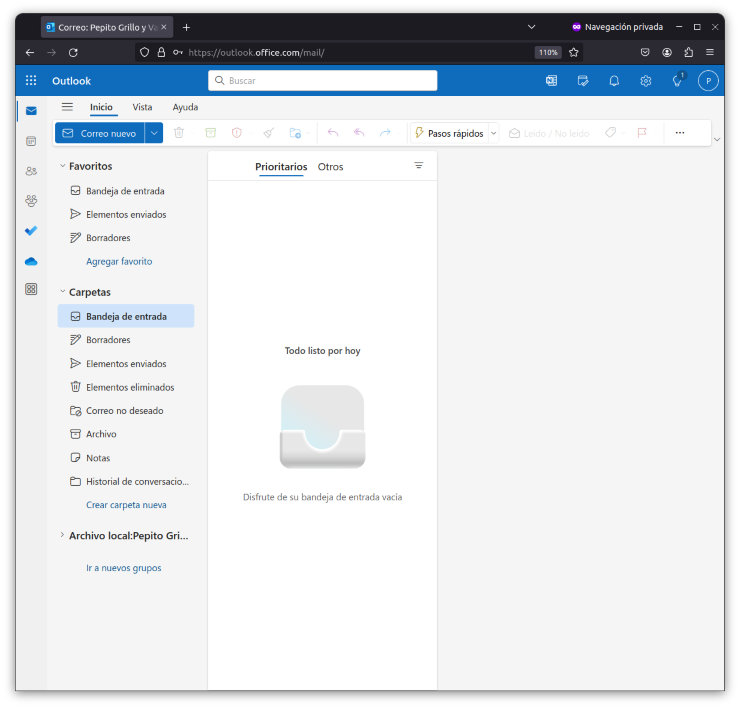The height and width of the screenshot is (708, 740).
Task: Click the Delete trash icon in toolbar
Action: (179, 133)
